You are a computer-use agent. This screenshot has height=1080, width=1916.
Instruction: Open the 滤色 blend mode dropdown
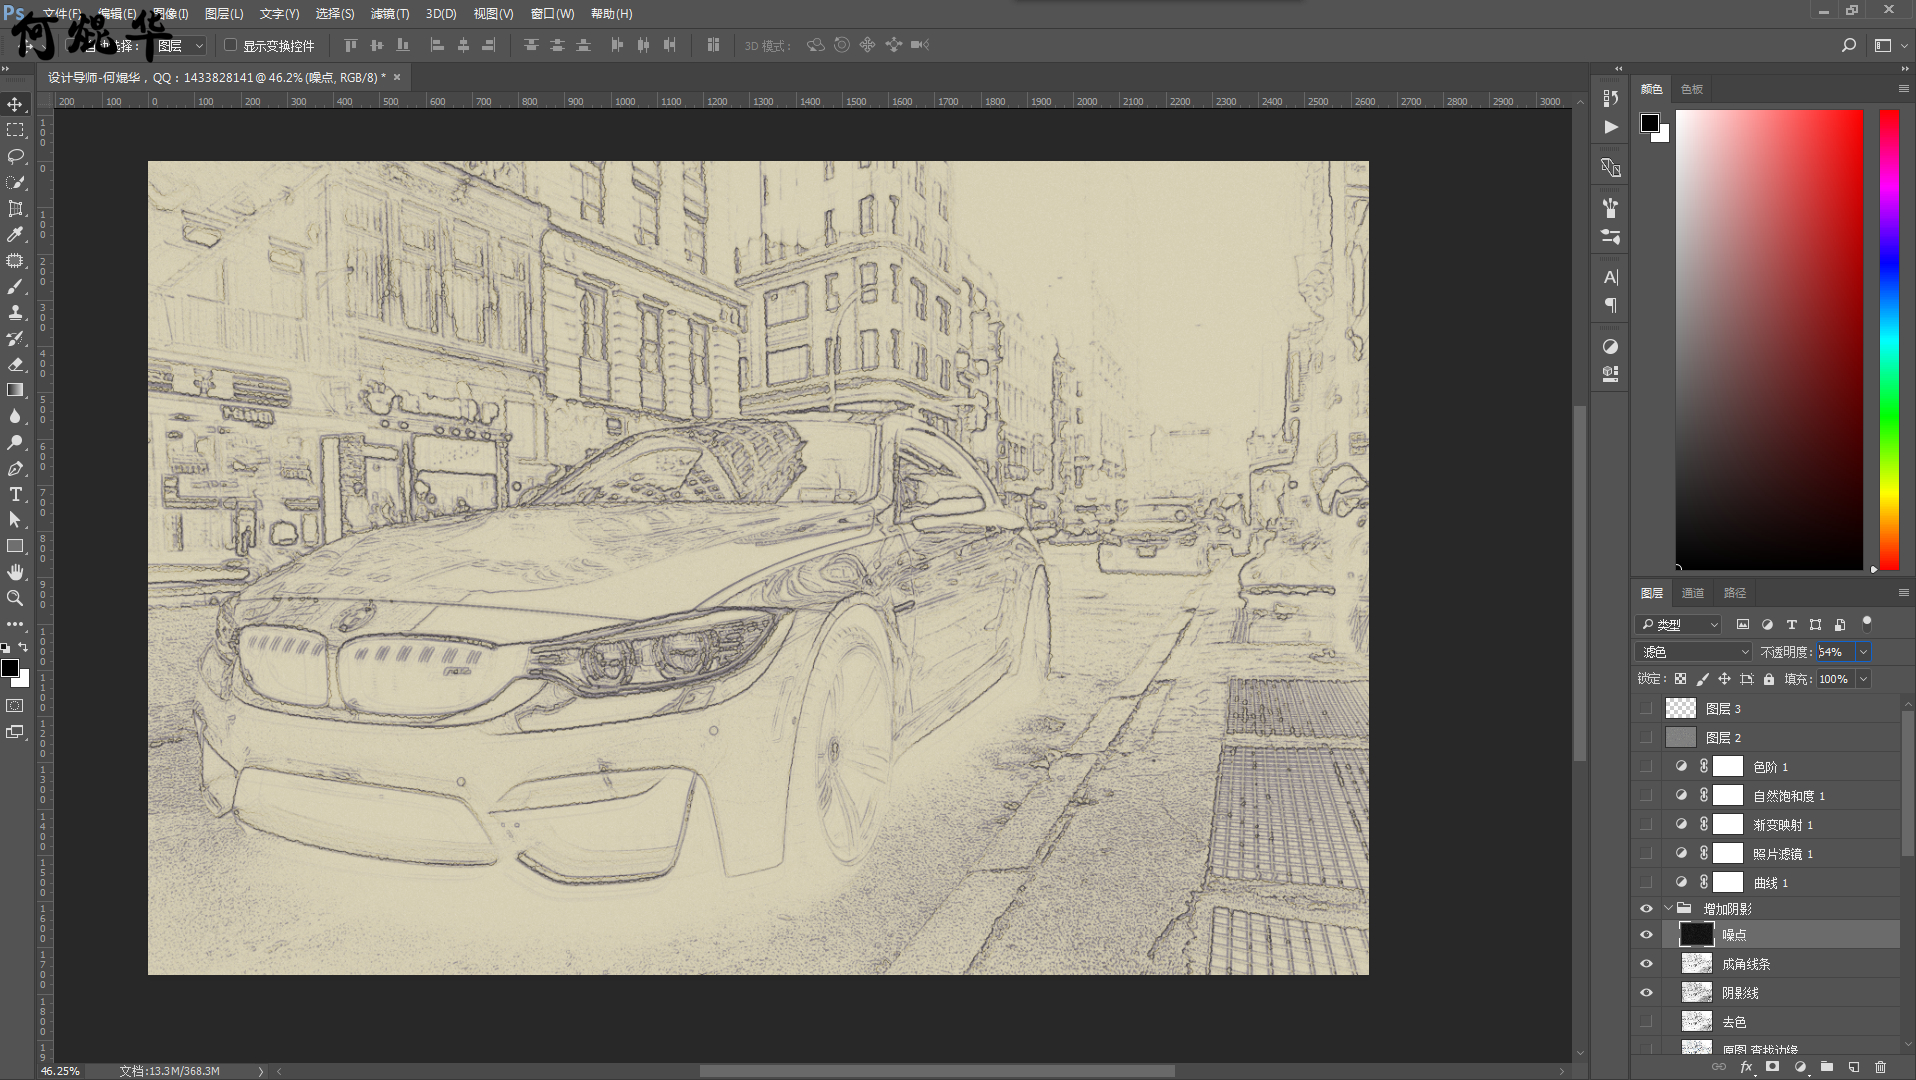[x=1694, y=652]
